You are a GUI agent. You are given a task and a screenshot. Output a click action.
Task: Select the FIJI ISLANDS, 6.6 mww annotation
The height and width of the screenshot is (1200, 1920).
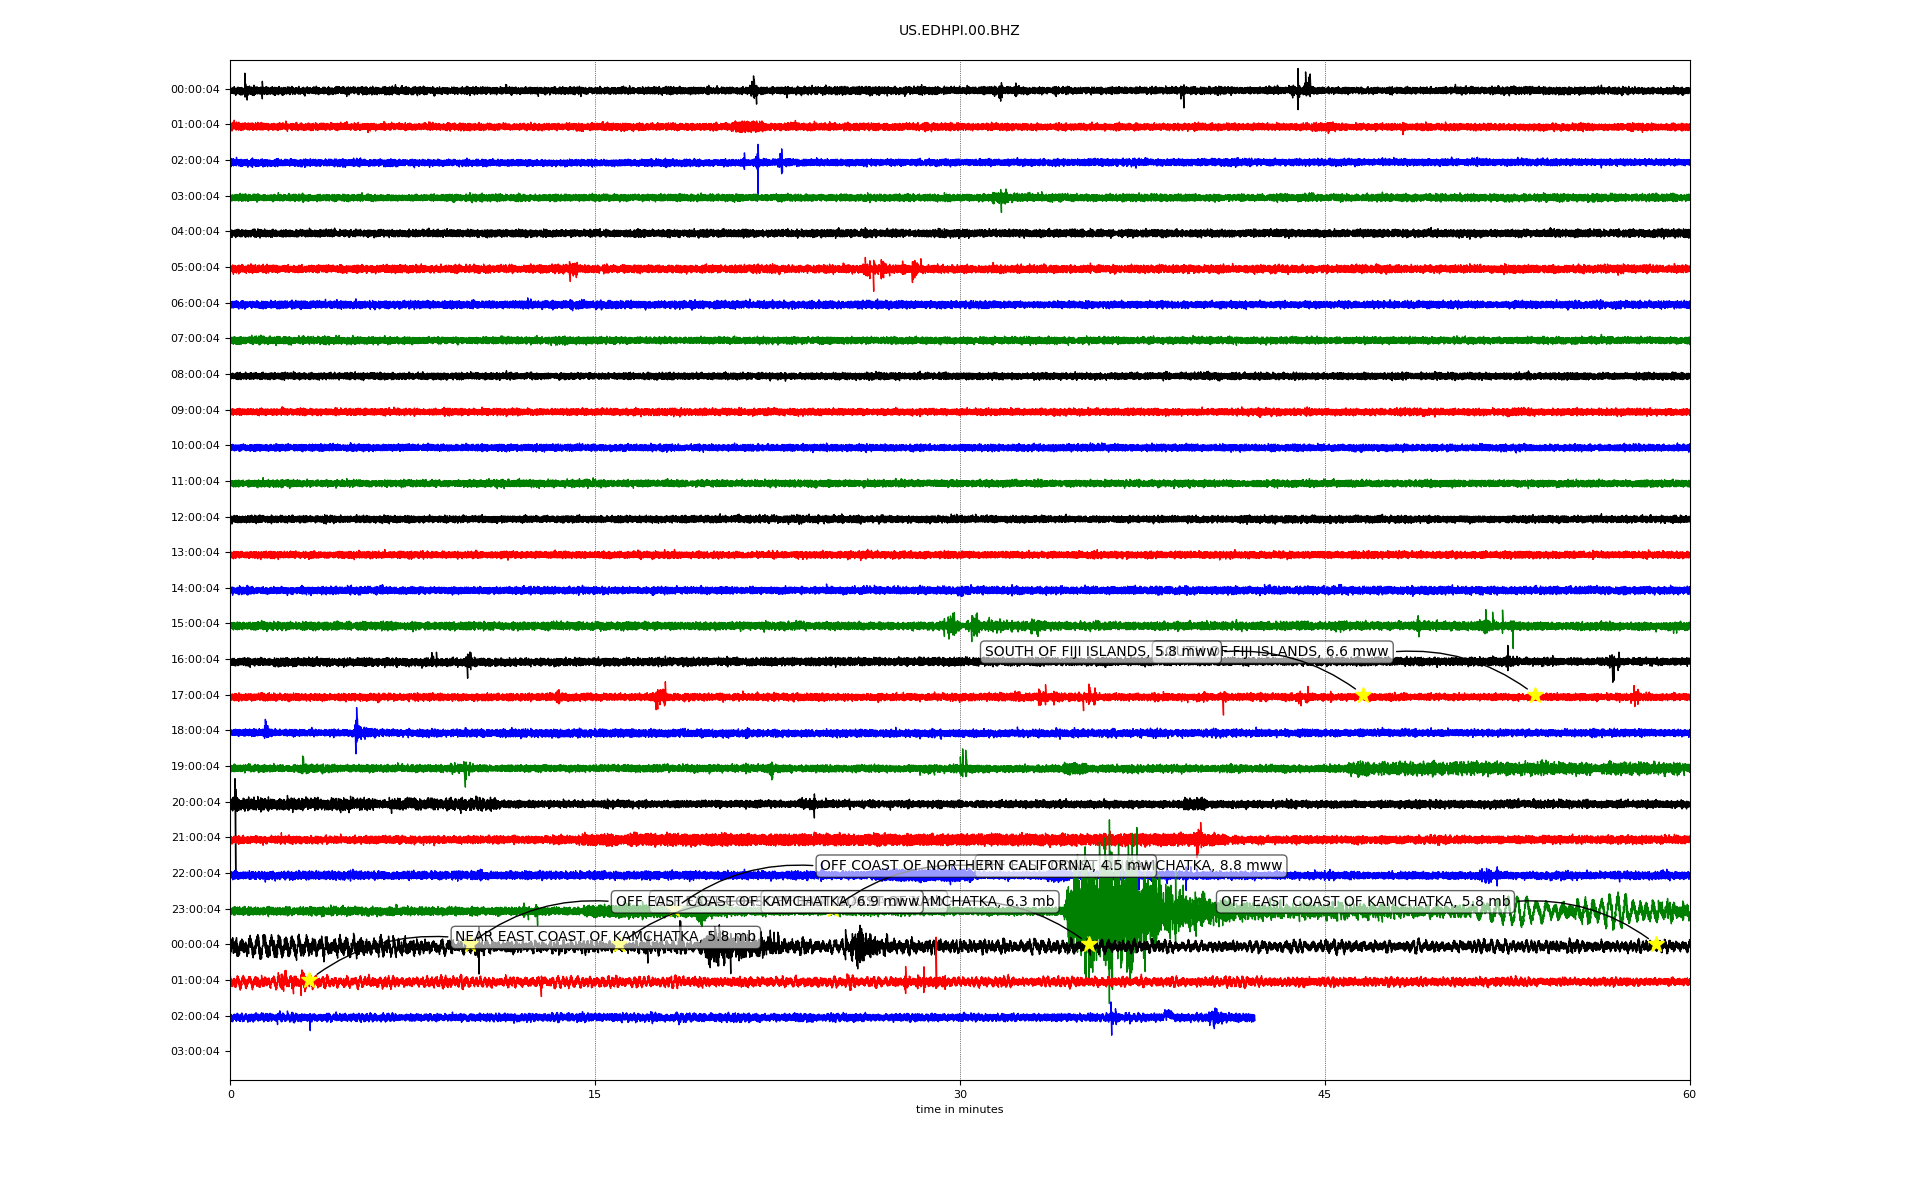click(1272, 652)
